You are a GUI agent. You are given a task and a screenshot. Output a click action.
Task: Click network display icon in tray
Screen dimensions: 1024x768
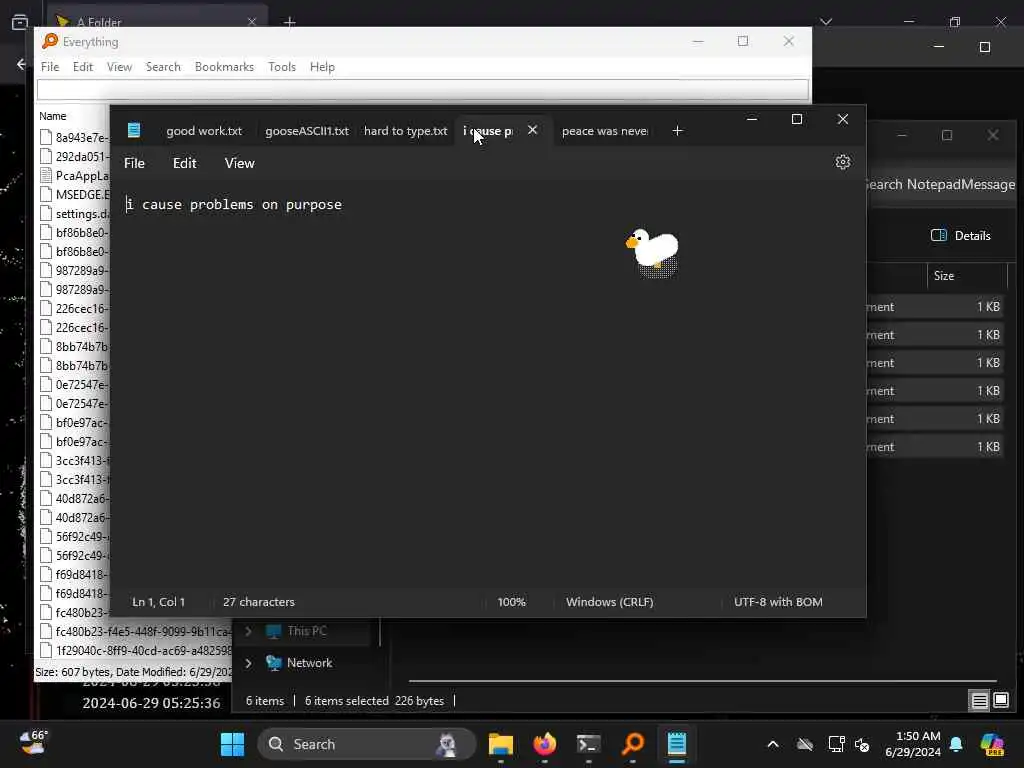pos(836,744)
